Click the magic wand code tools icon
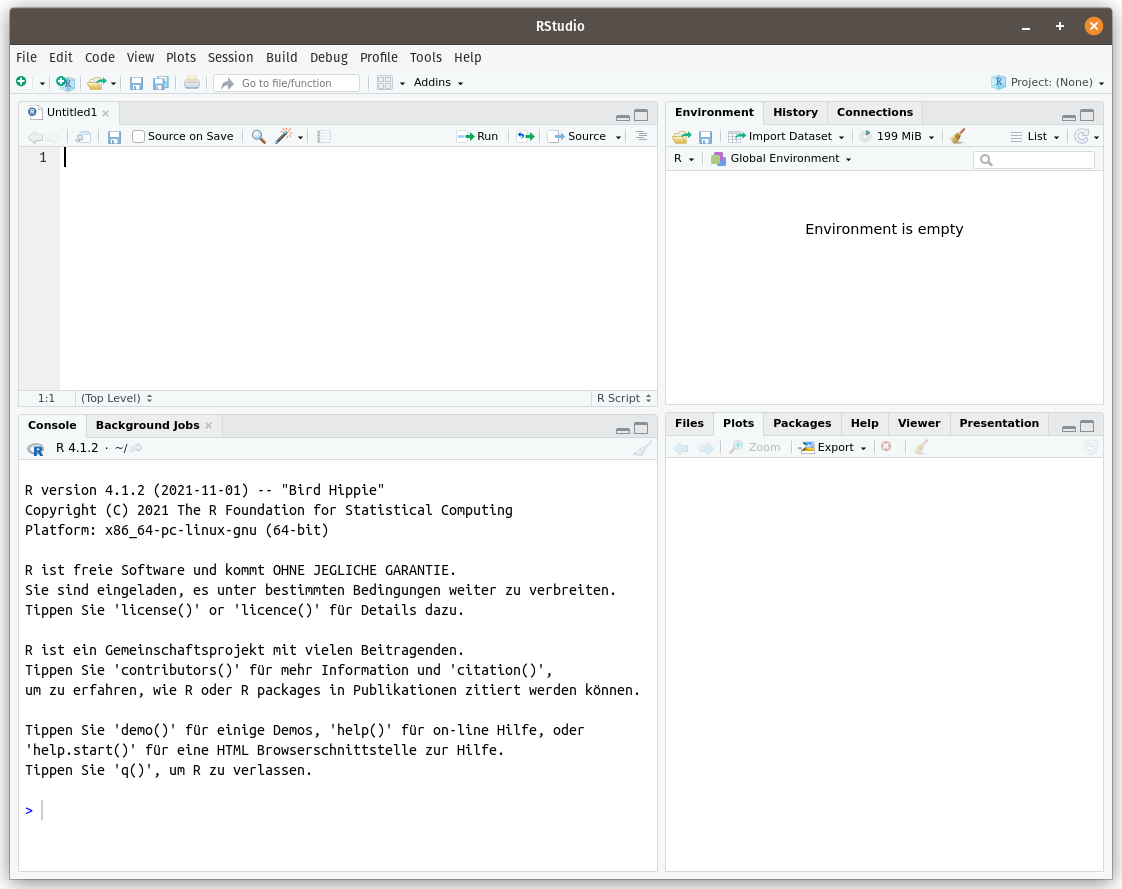The width and height of the screenshot is (1122, 889). pyautogui.click(x=284, y=137)
